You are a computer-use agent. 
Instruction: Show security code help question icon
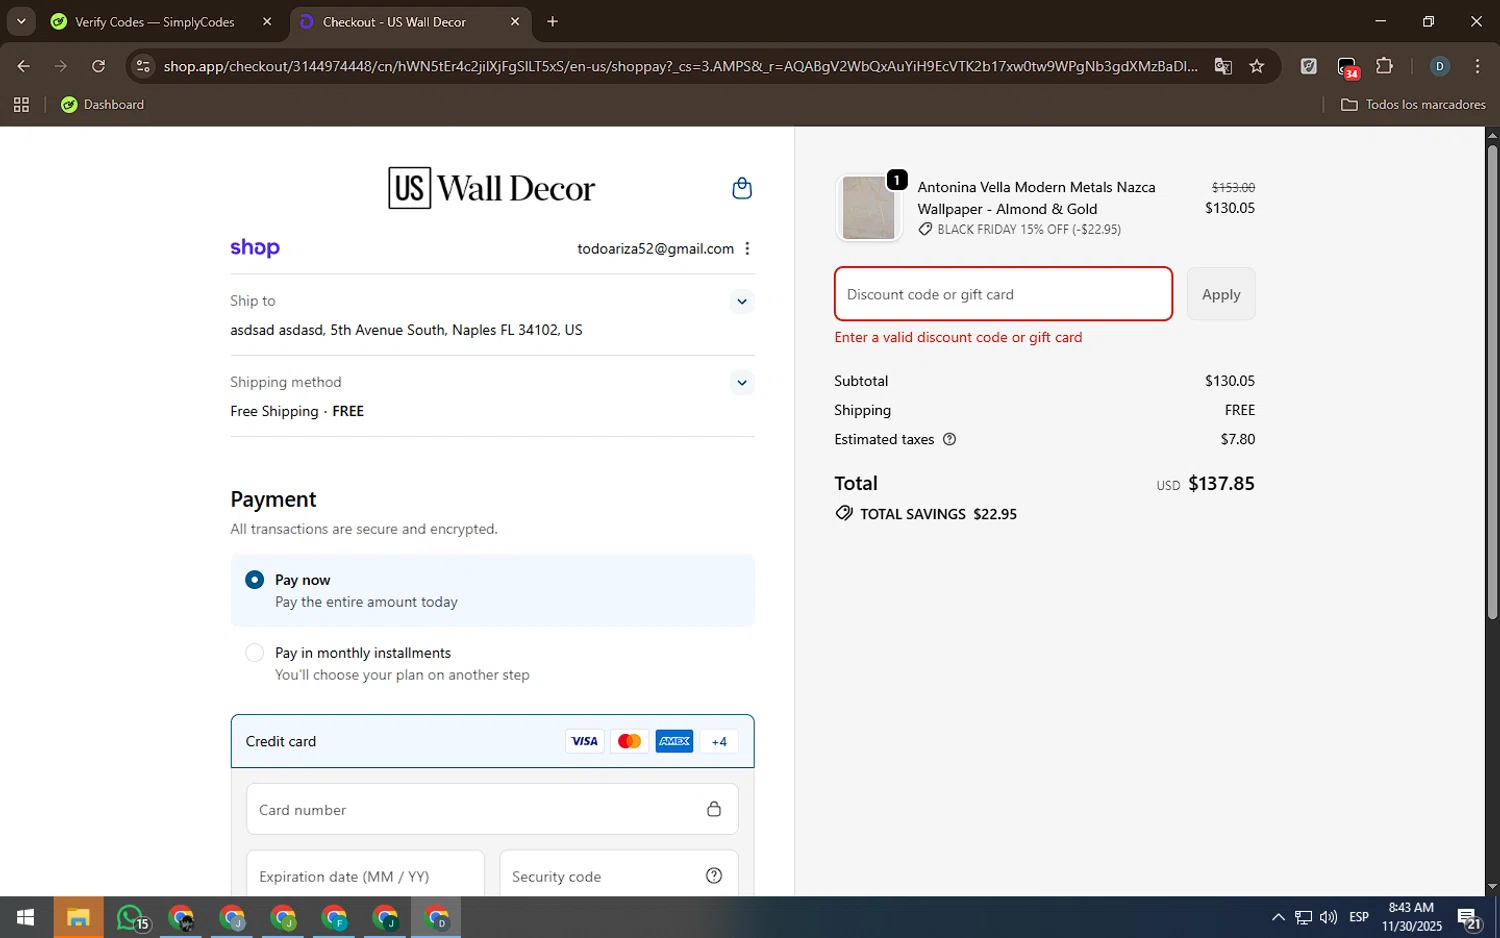714,875
